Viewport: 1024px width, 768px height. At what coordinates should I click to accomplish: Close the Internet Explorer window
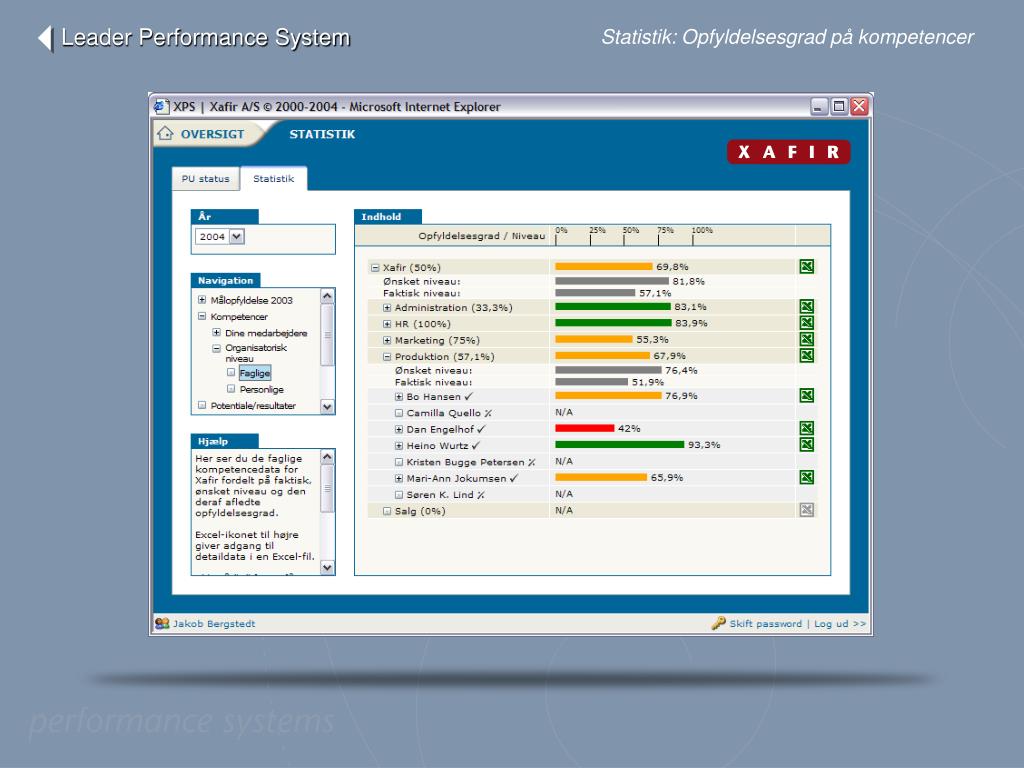[859, 106]
